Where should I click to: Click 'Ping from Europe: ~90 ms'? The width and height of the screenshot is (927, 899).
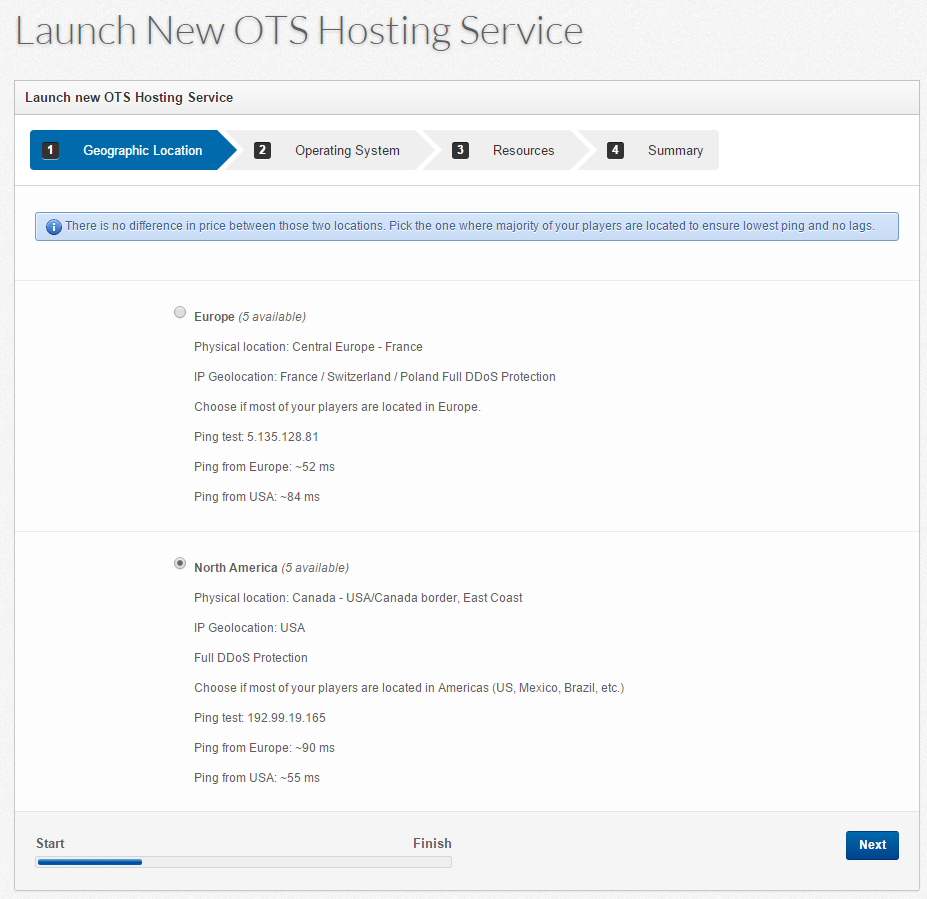point(264,748)
